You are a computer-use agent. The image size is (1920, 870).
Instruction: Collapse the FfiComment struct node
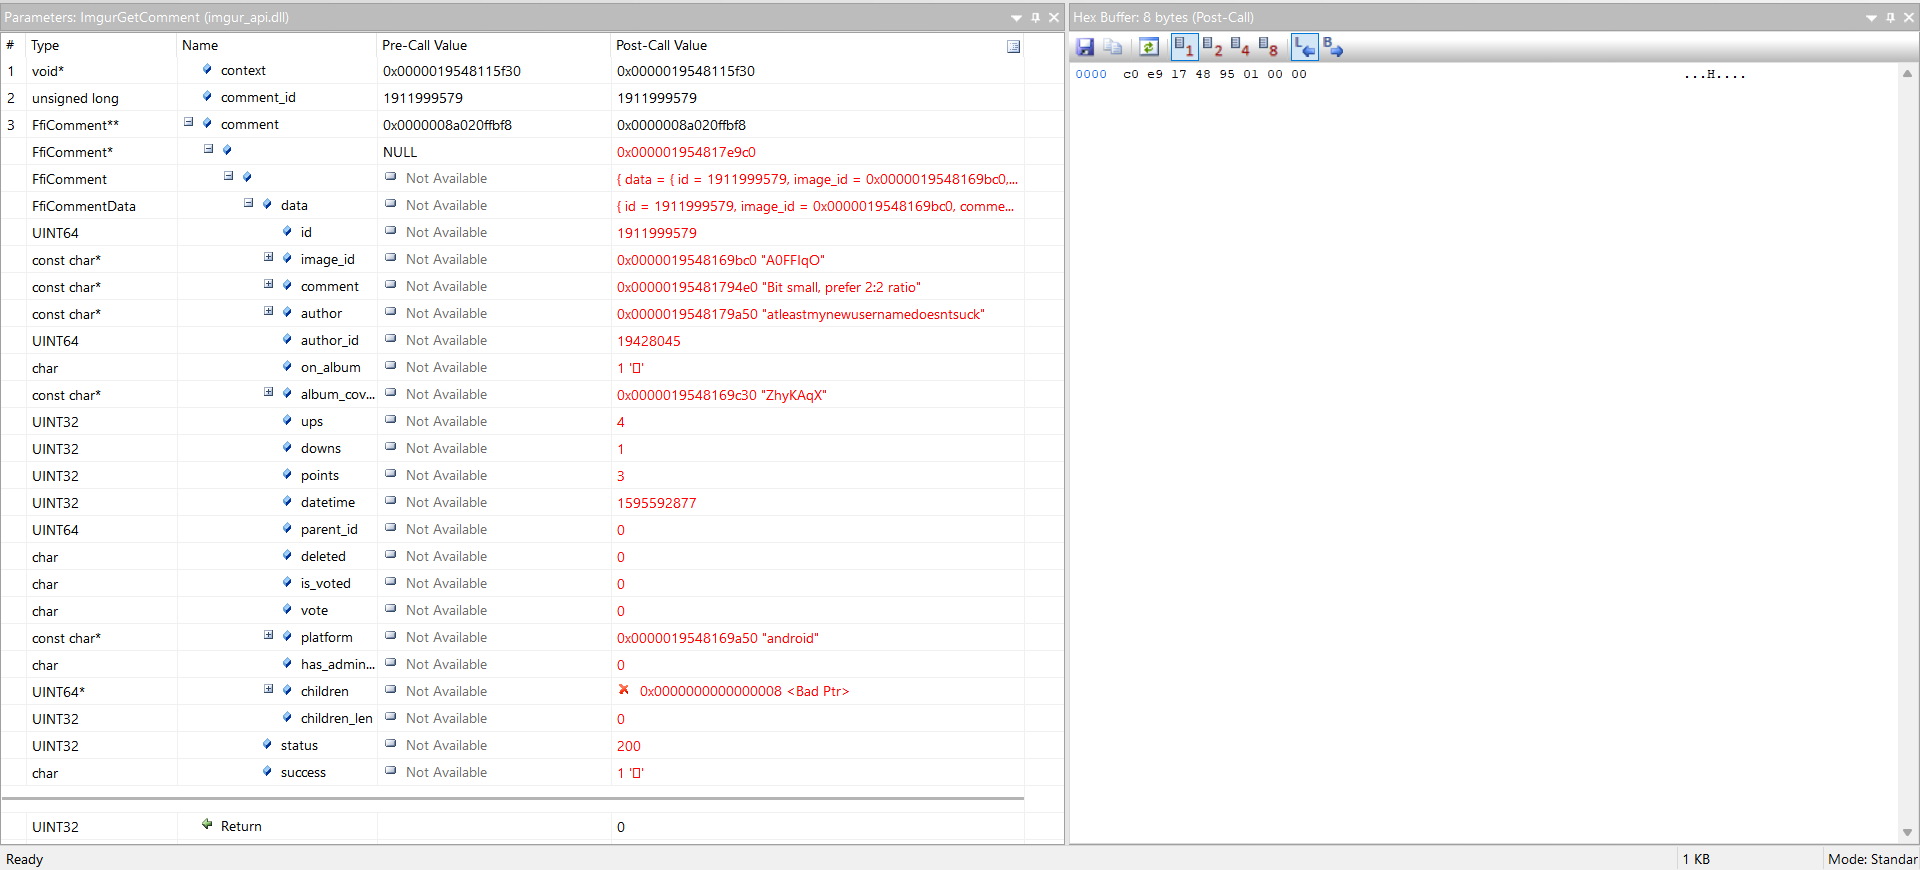tap(228, 176)
